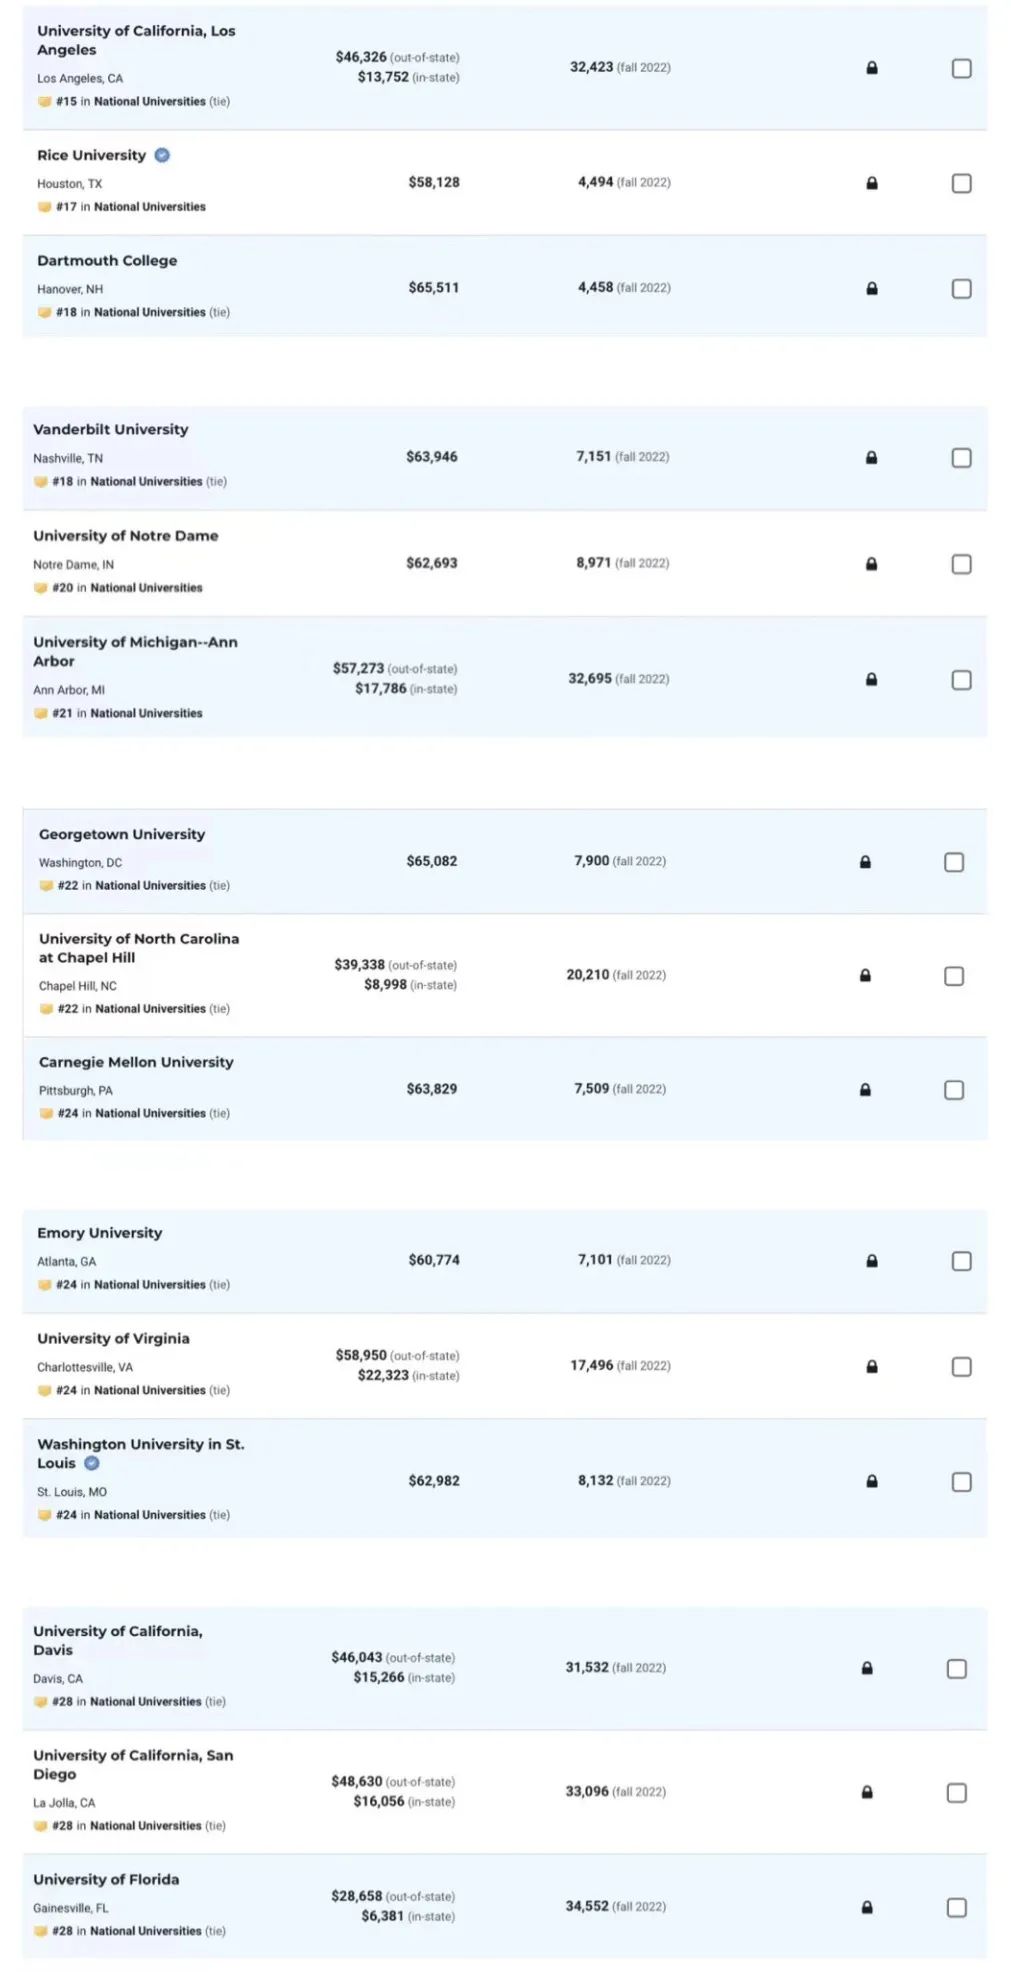
Task: Open University of Florida school name link
Action: point(106,1879)
